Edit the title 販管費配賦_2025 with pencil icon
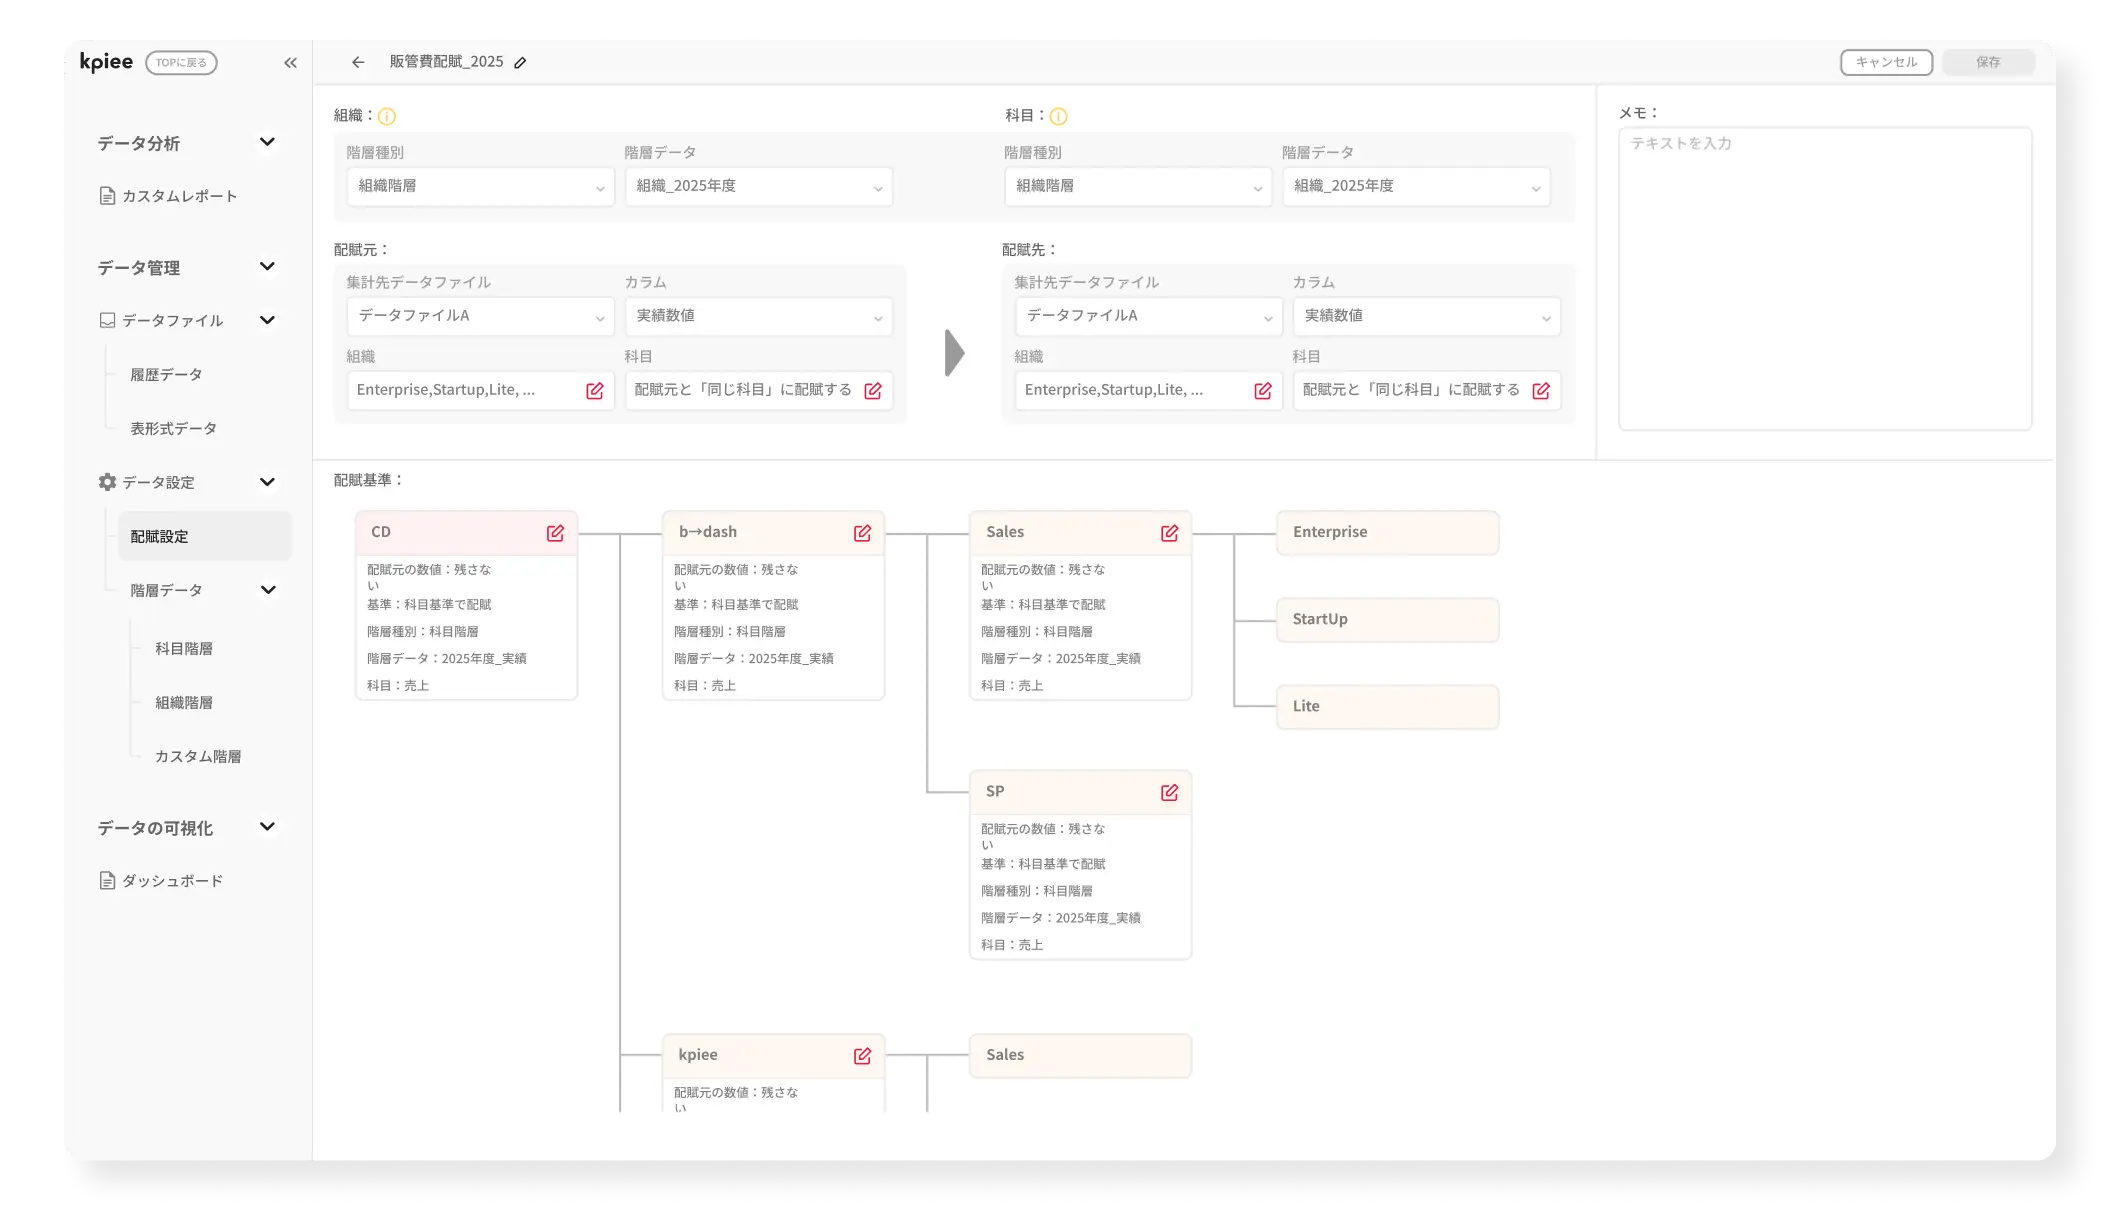The height and width of the screenshot is (1209, 2120). tap(520, 63)
